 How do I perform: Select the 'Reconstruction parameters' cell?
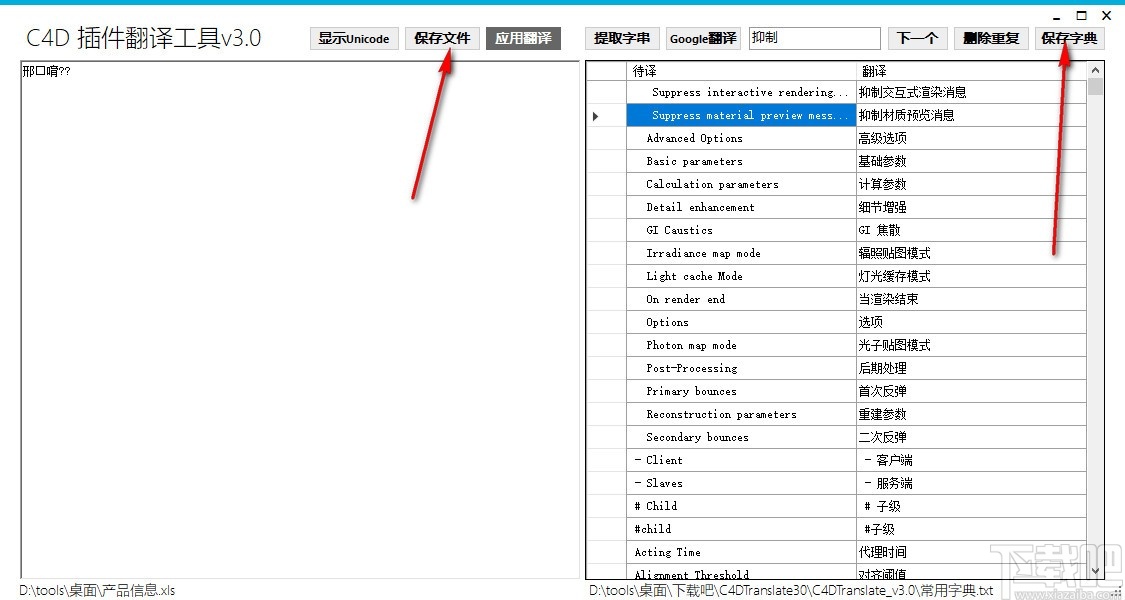click(741, 414)
